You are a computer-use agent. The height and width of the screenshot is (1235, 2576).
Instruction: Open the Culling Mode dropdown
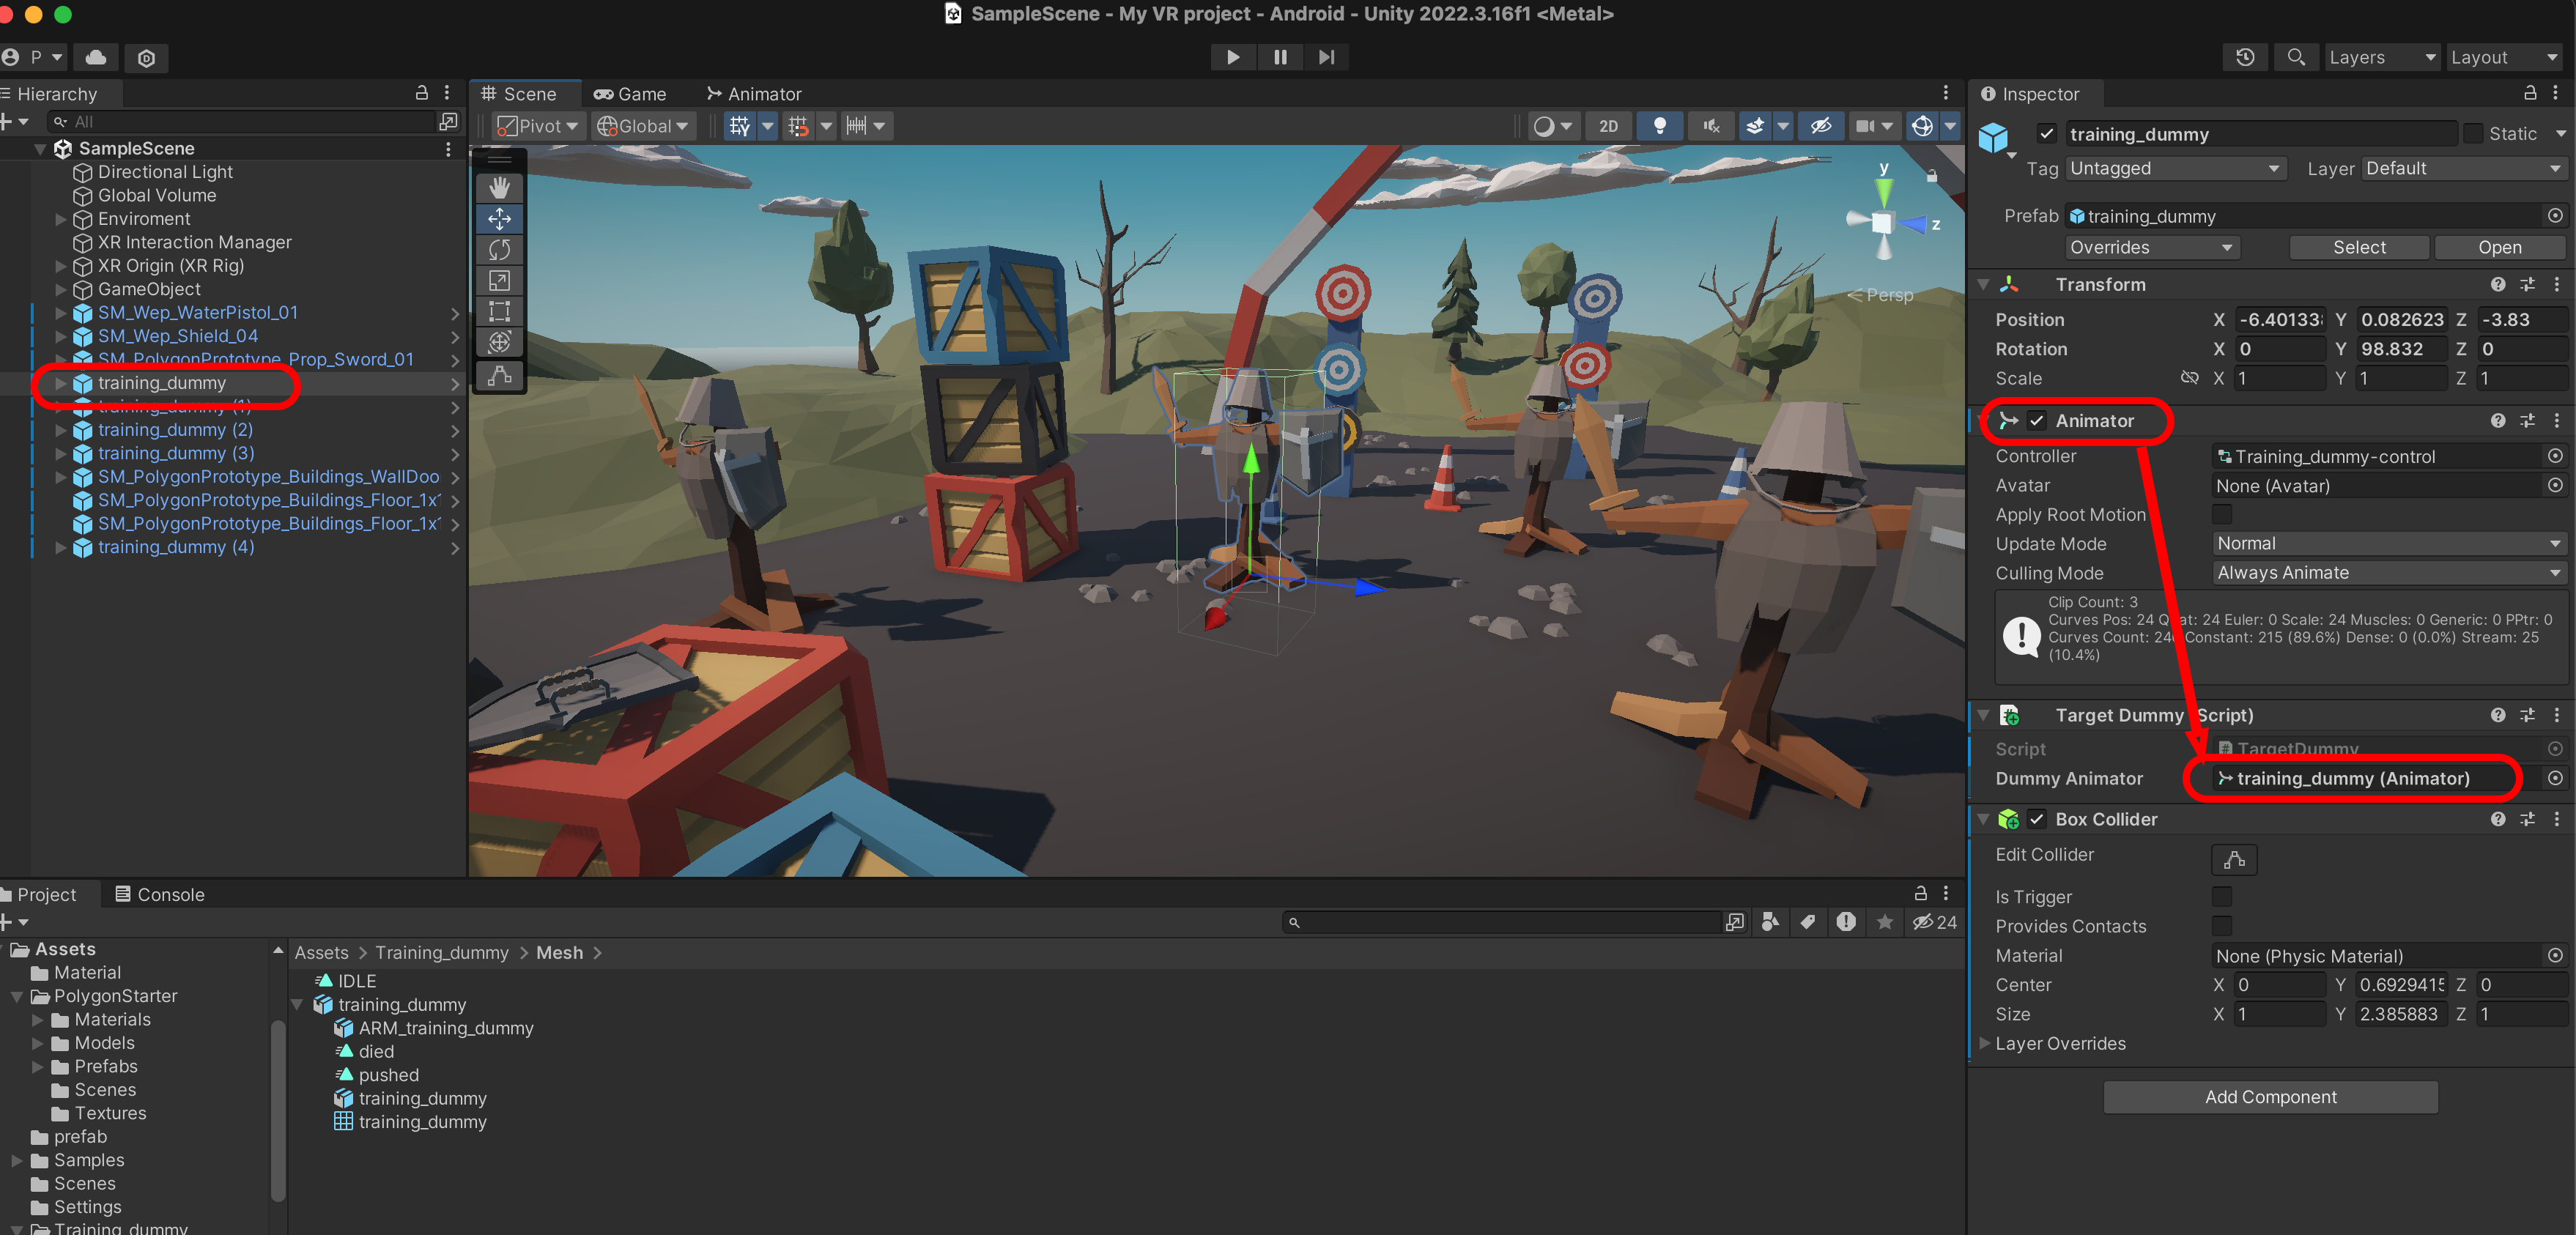coord(2386,573)
